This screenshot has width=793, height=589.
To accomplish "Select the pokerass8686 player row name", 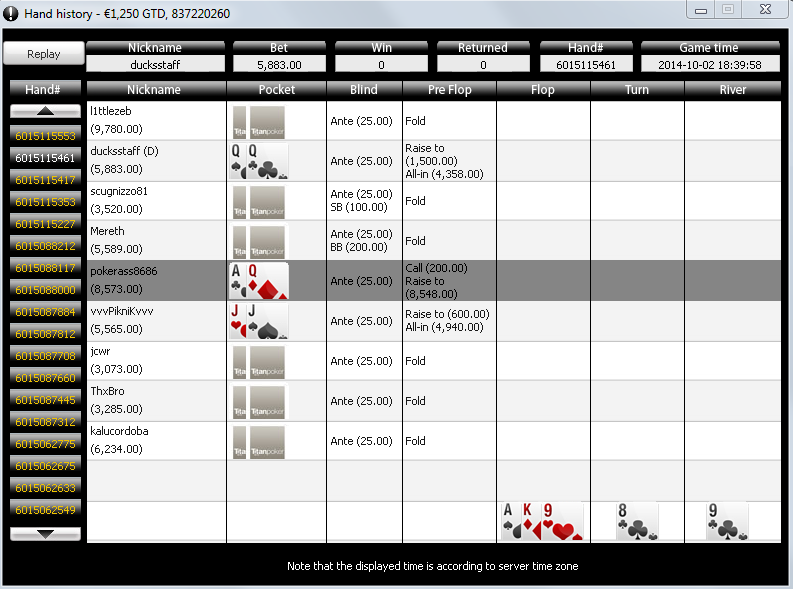I will (x=124, y=271).
